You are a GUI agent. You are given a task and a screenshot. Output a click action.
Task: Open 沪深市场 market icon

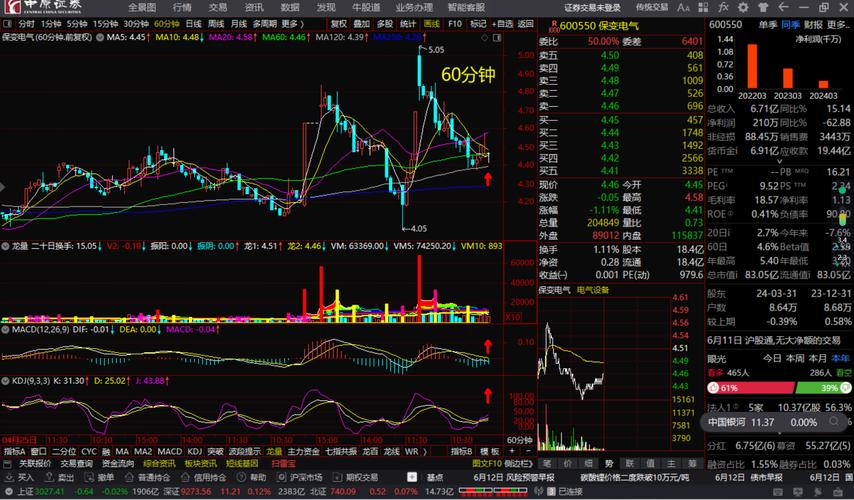click(x=281, y=477)
